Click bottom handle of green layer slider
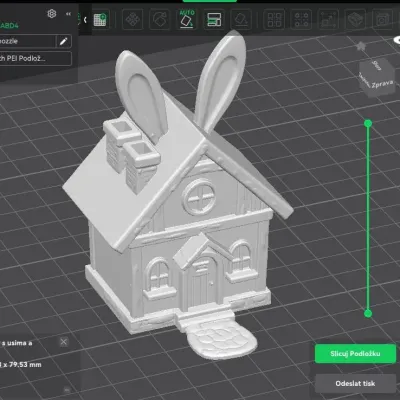The image size is (400, 400). point(368,313)
